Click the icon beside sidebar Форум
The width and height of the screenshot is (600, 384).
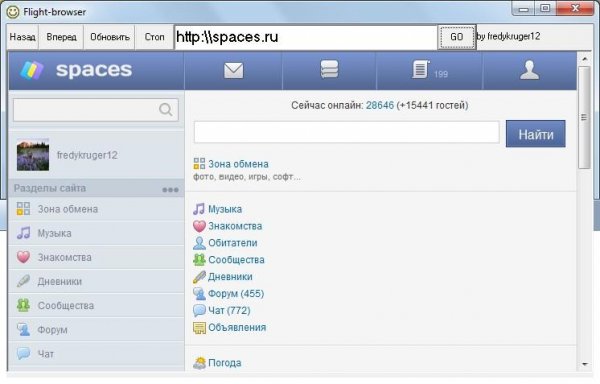pyautogui.click(x=23, y=329)
